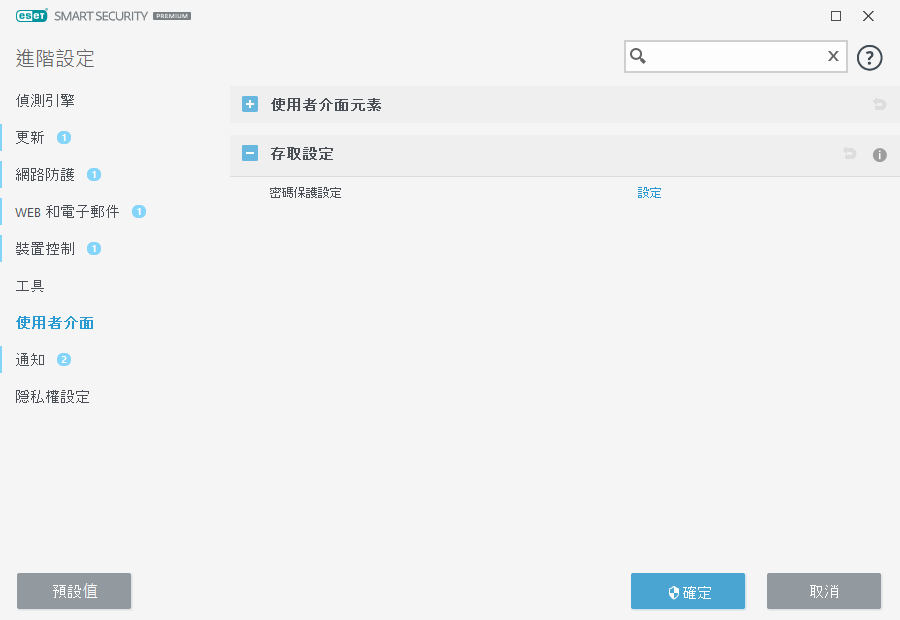Clear the search box with the X icon
900x620 pixels.
pyautogui.click(x=832, y=57)
